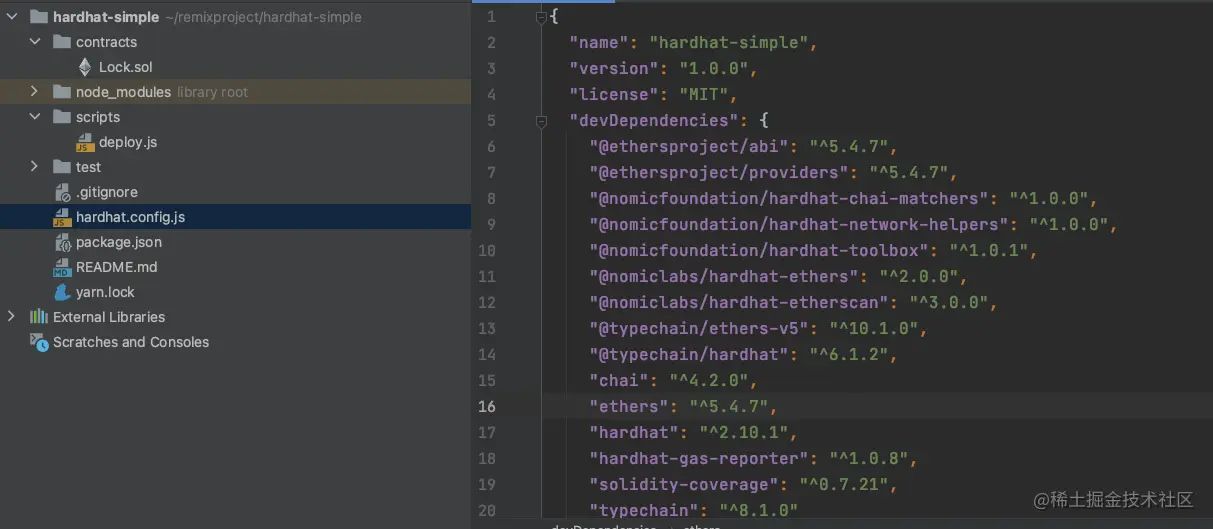Click the "@typechain/ethers-v5" key
1213x529 pixels.
pyautogui.click(x=699, y=328)
